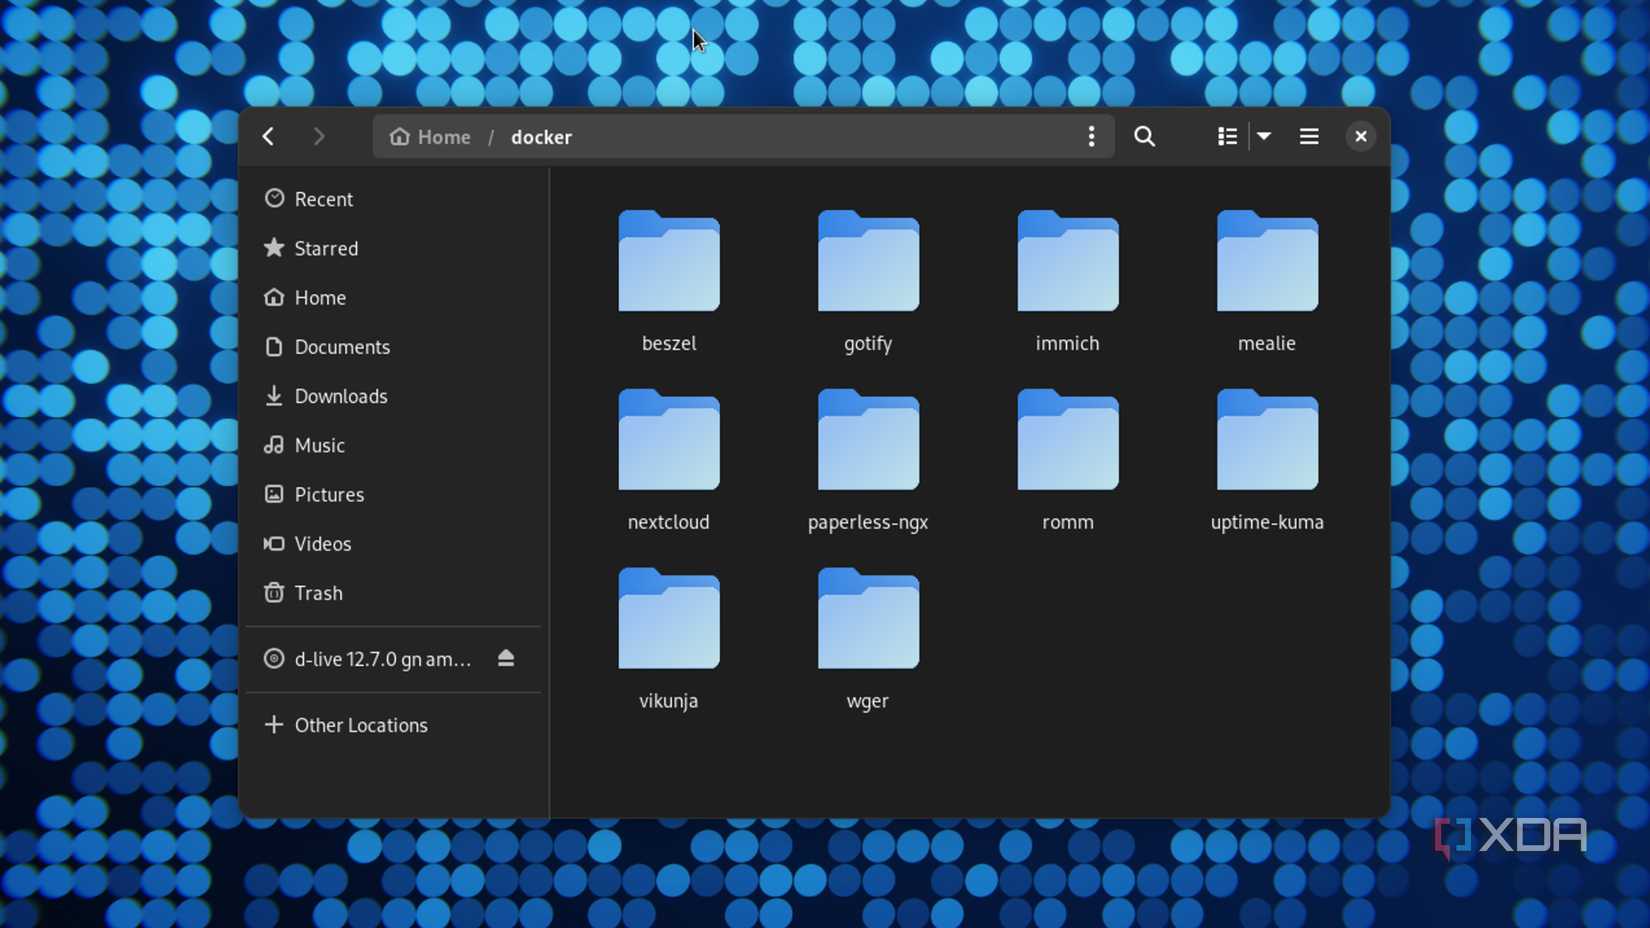Open the paperless-ngx folder

click(x=867, y=440)
